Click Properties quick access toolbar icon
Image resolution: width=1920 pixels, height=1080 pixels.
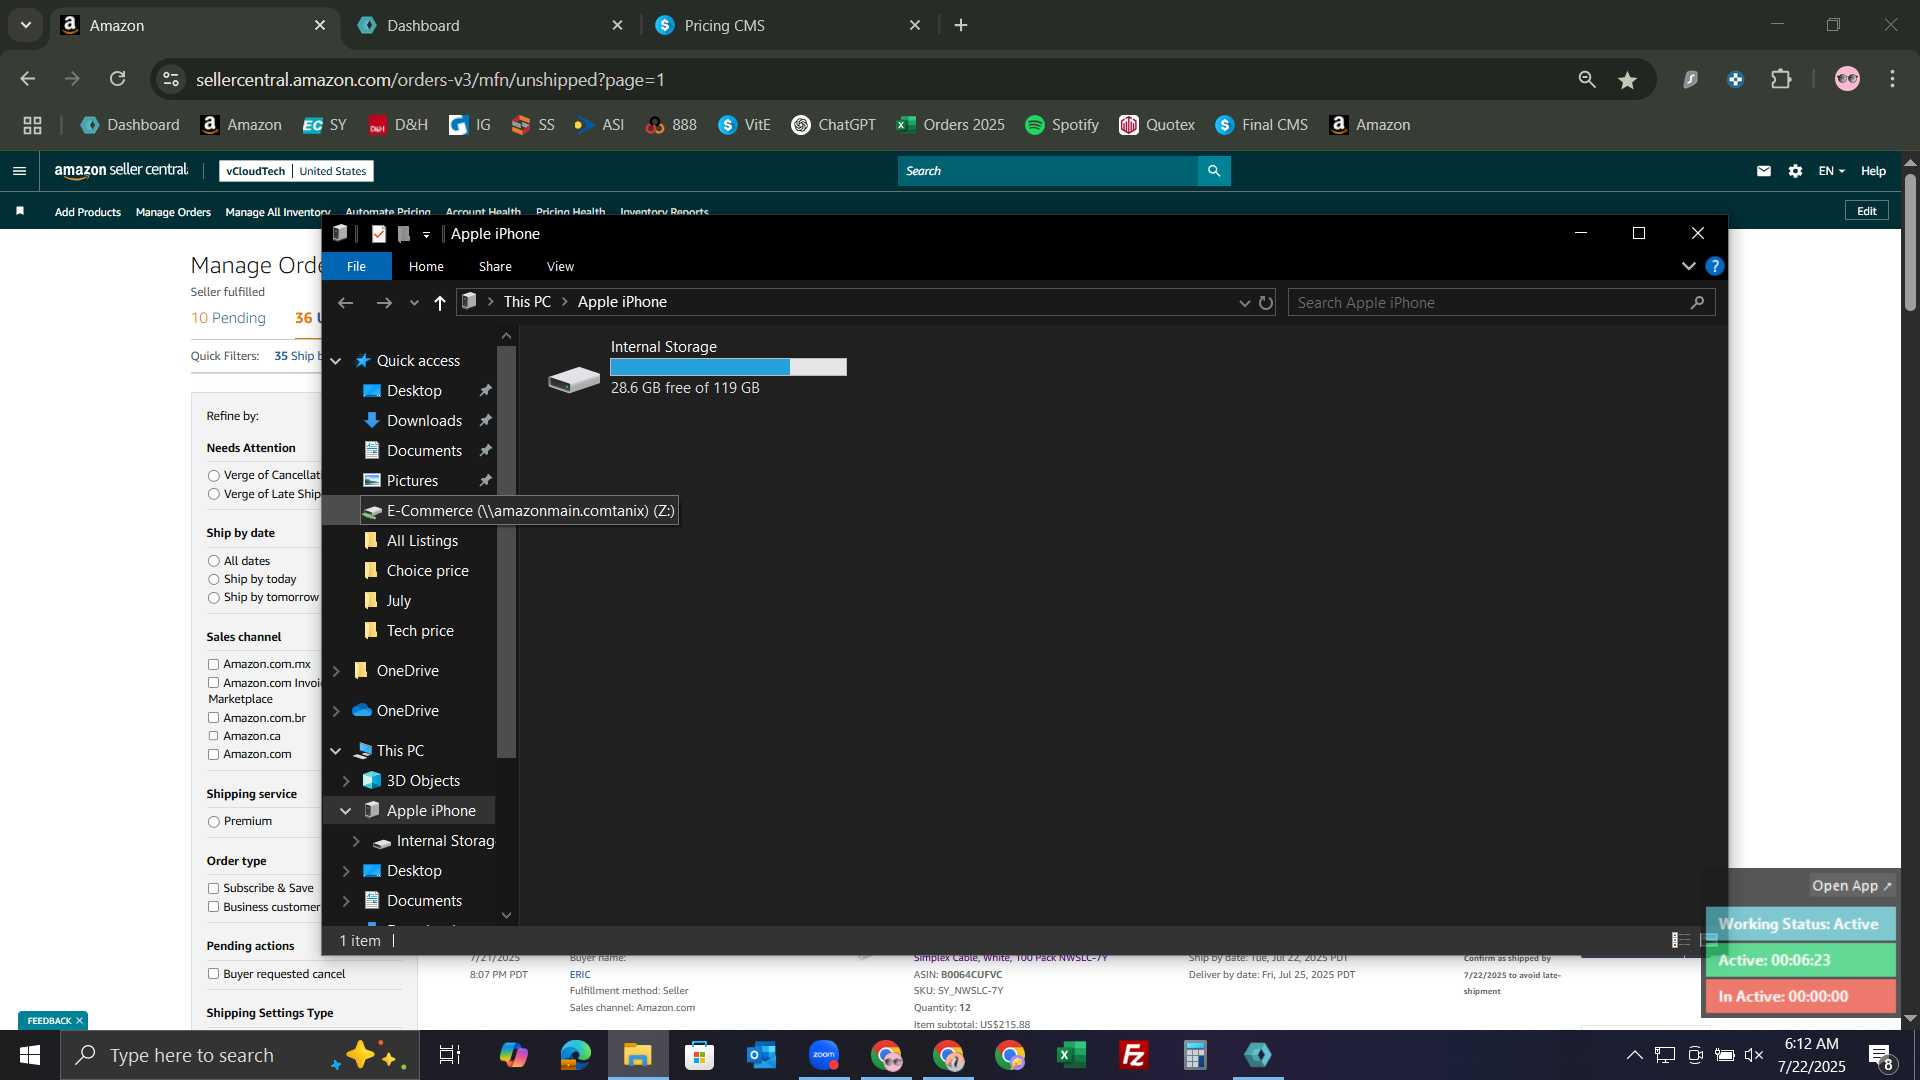(379, 234)
